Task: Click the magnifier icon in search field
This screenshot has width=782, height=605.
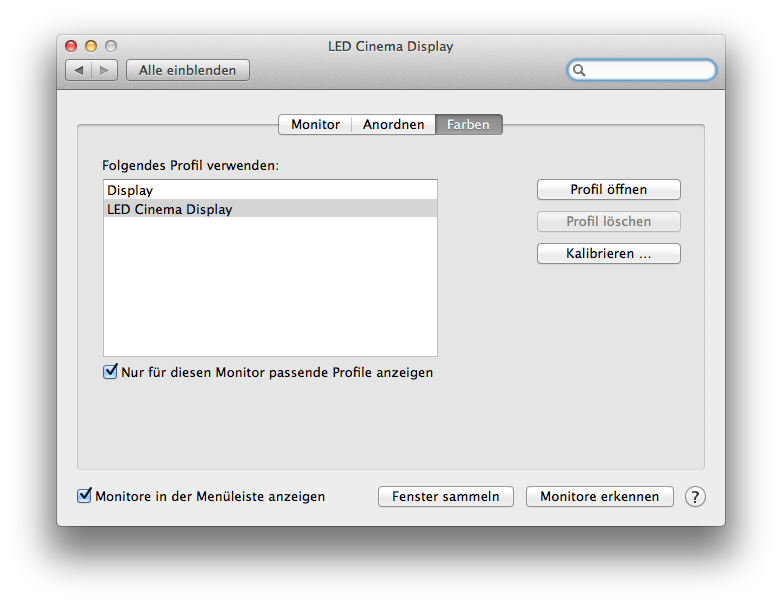Action: 579,70
